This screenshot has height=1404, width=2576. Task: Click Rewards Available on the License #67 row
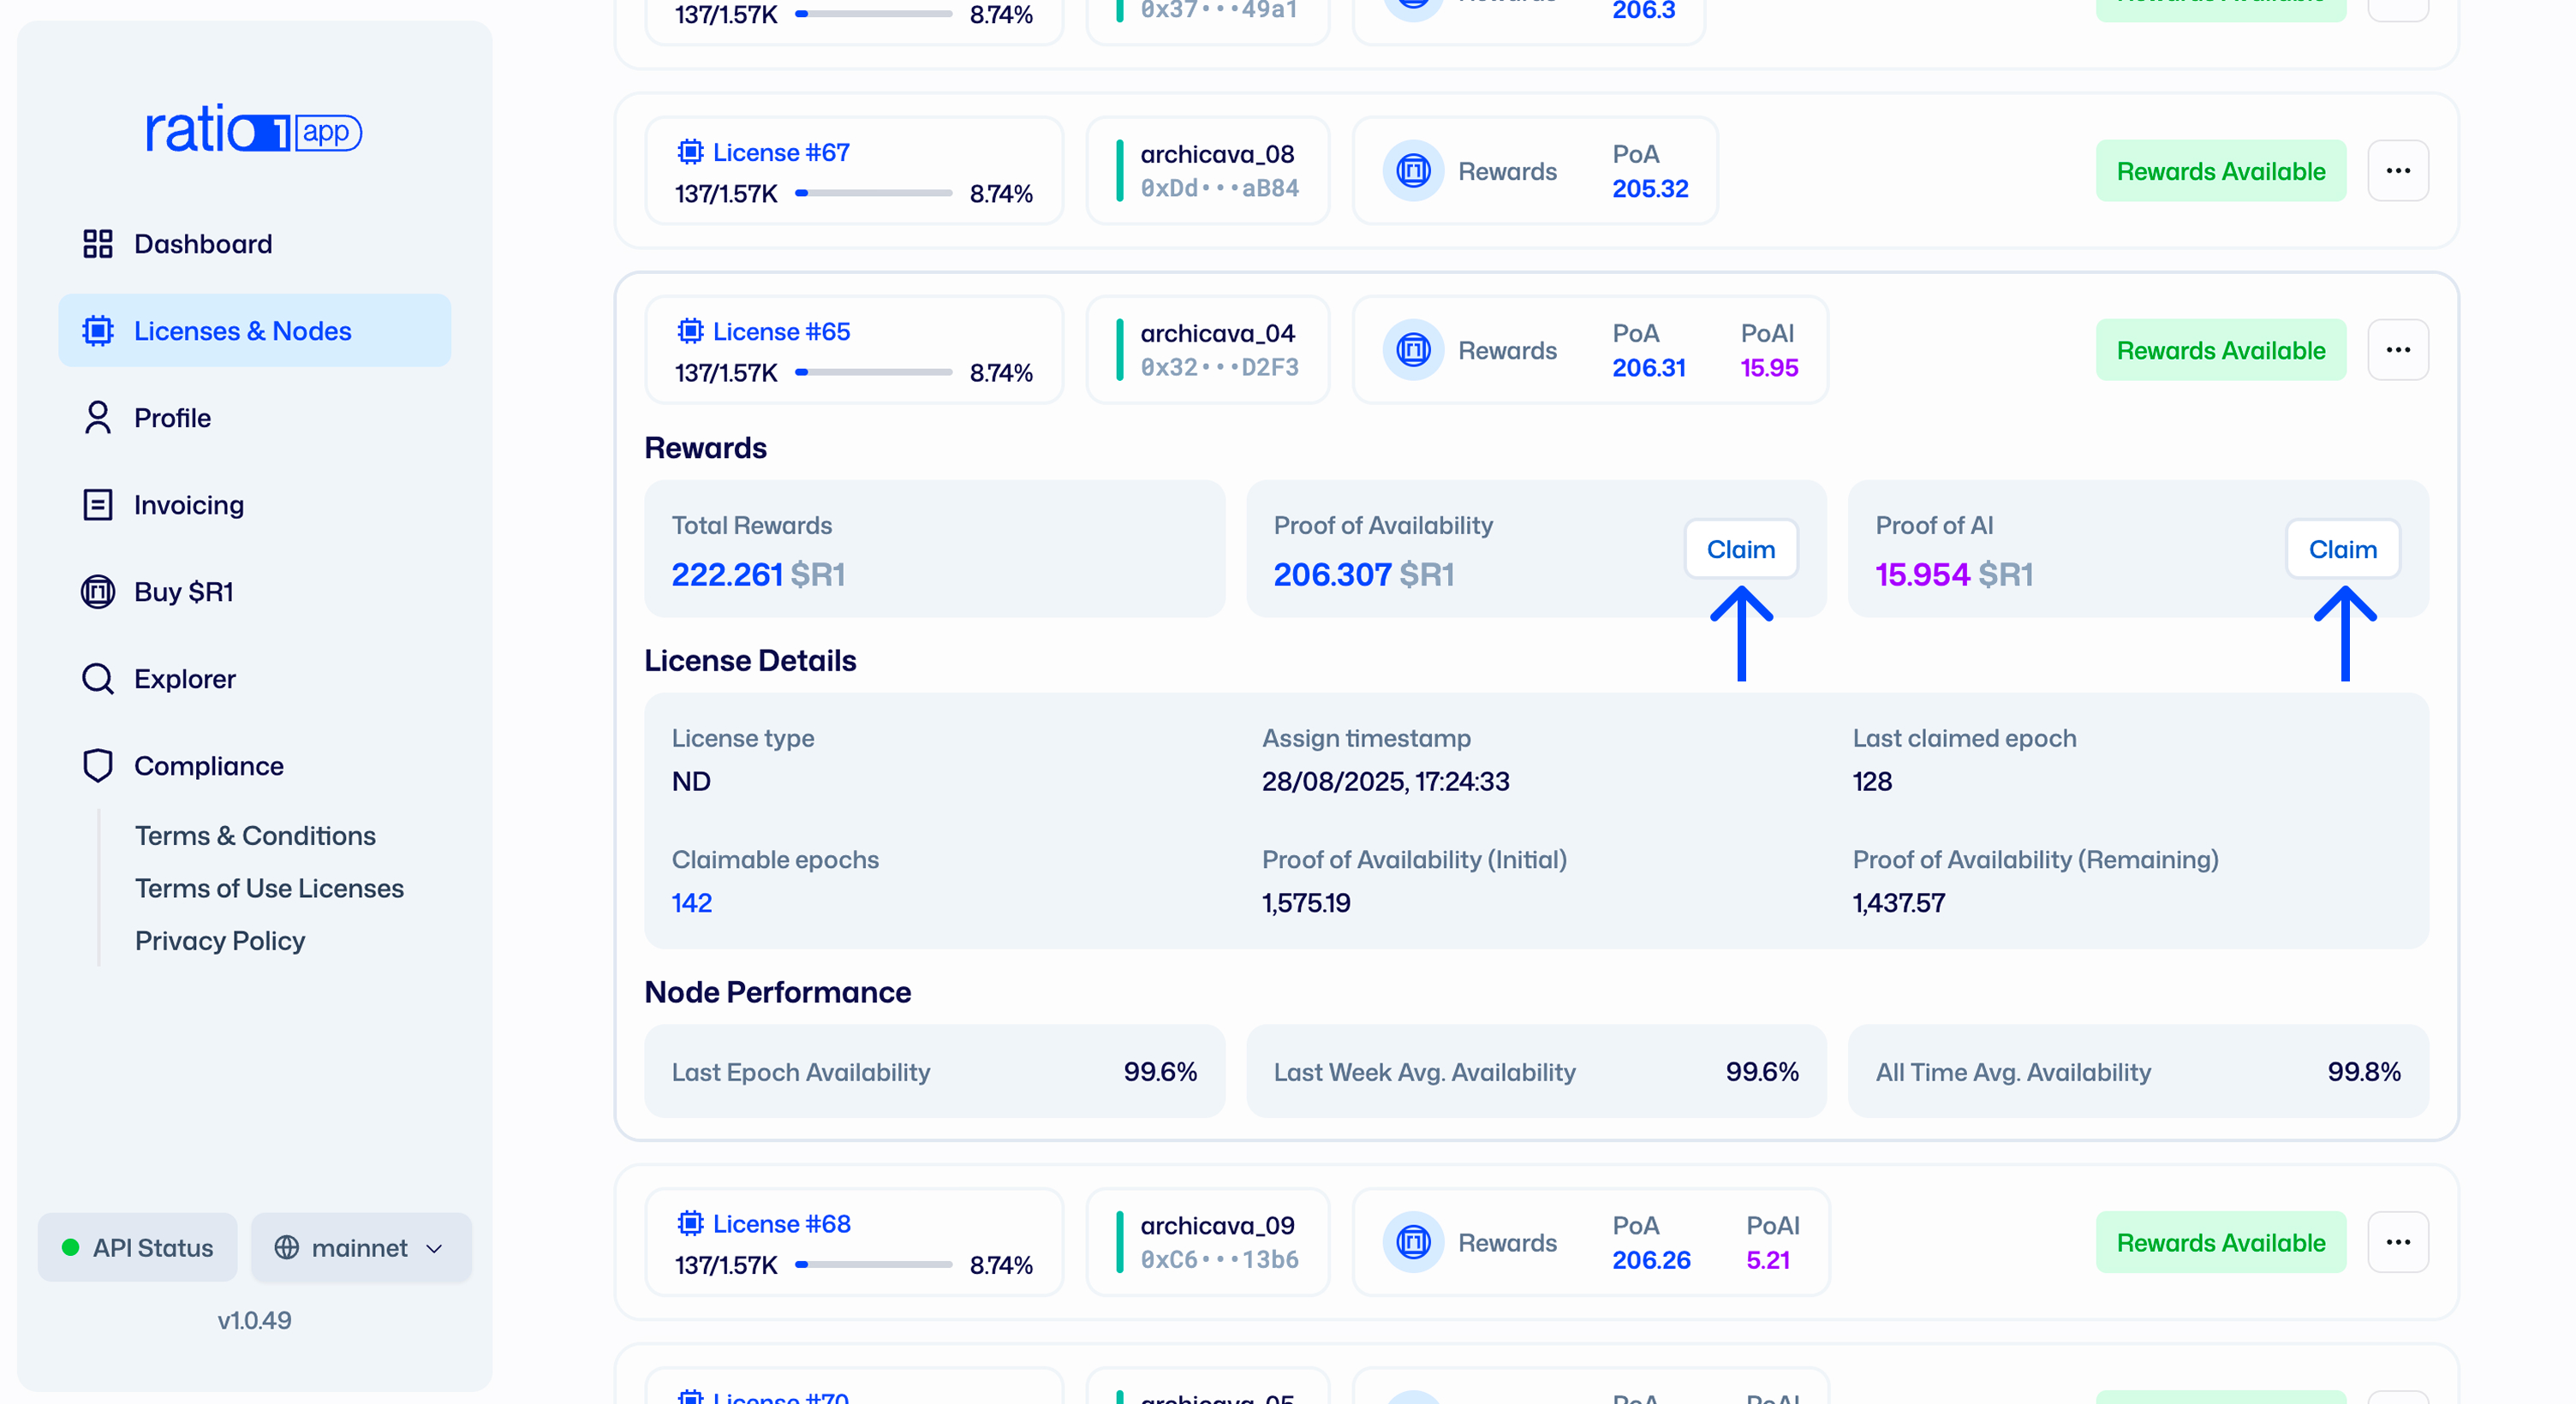(x=2221, y=171)
